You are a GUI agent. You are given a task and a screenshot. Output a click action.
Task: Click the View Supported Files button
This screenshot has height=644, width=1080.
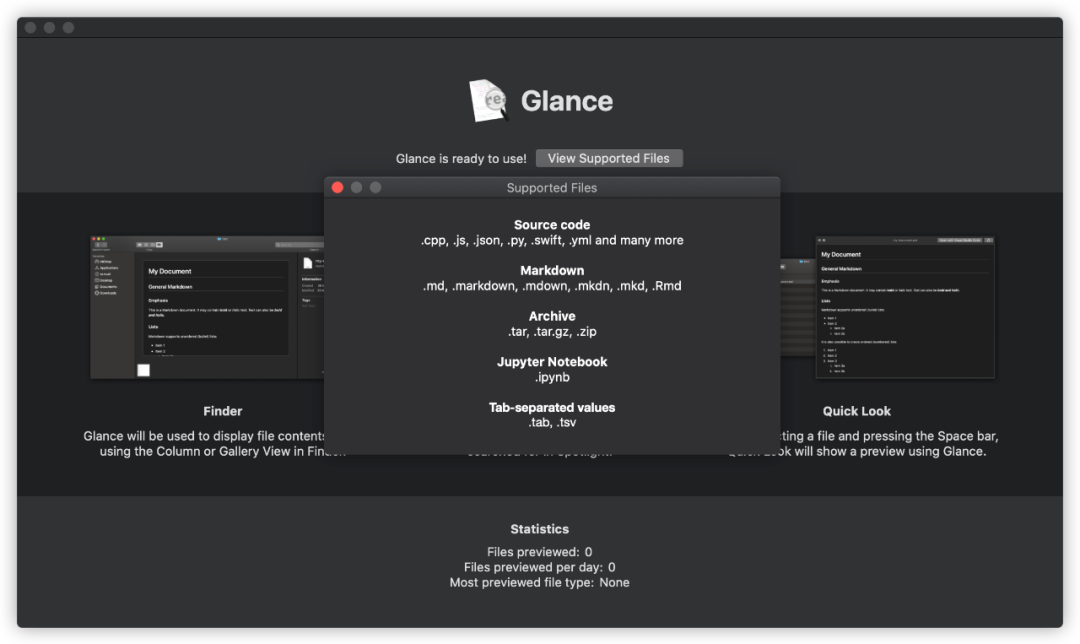609,158
